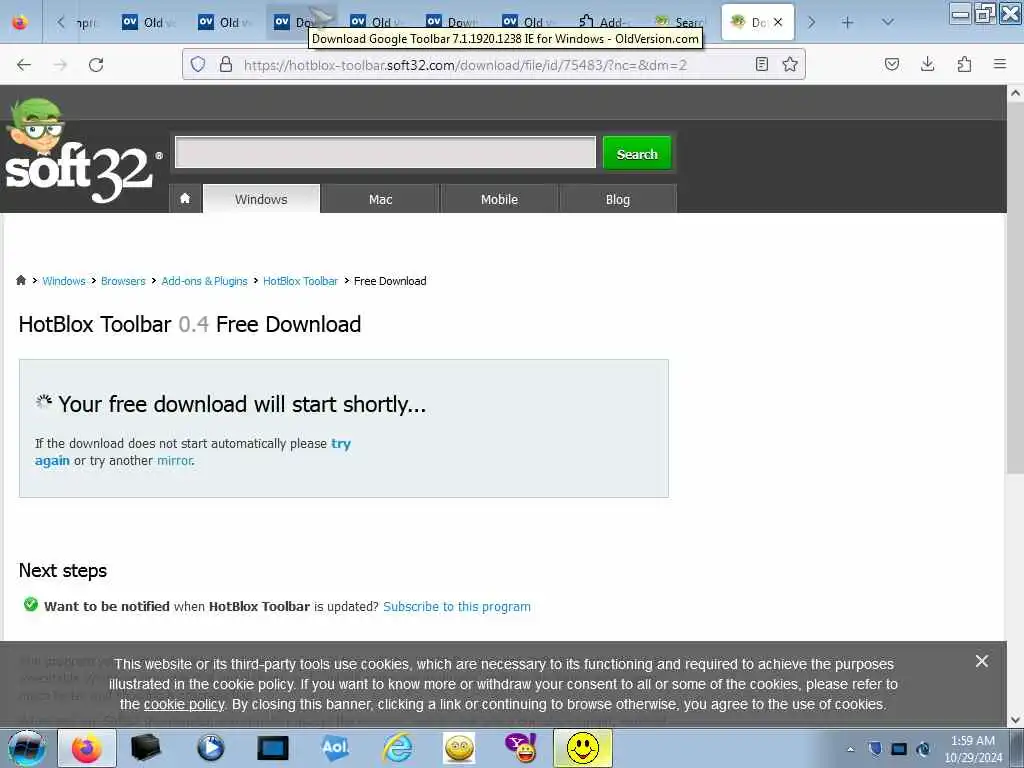The image size is (1024, 768).
Task: Select the Mobile navigation tab
Action: (x=499, y=199)
